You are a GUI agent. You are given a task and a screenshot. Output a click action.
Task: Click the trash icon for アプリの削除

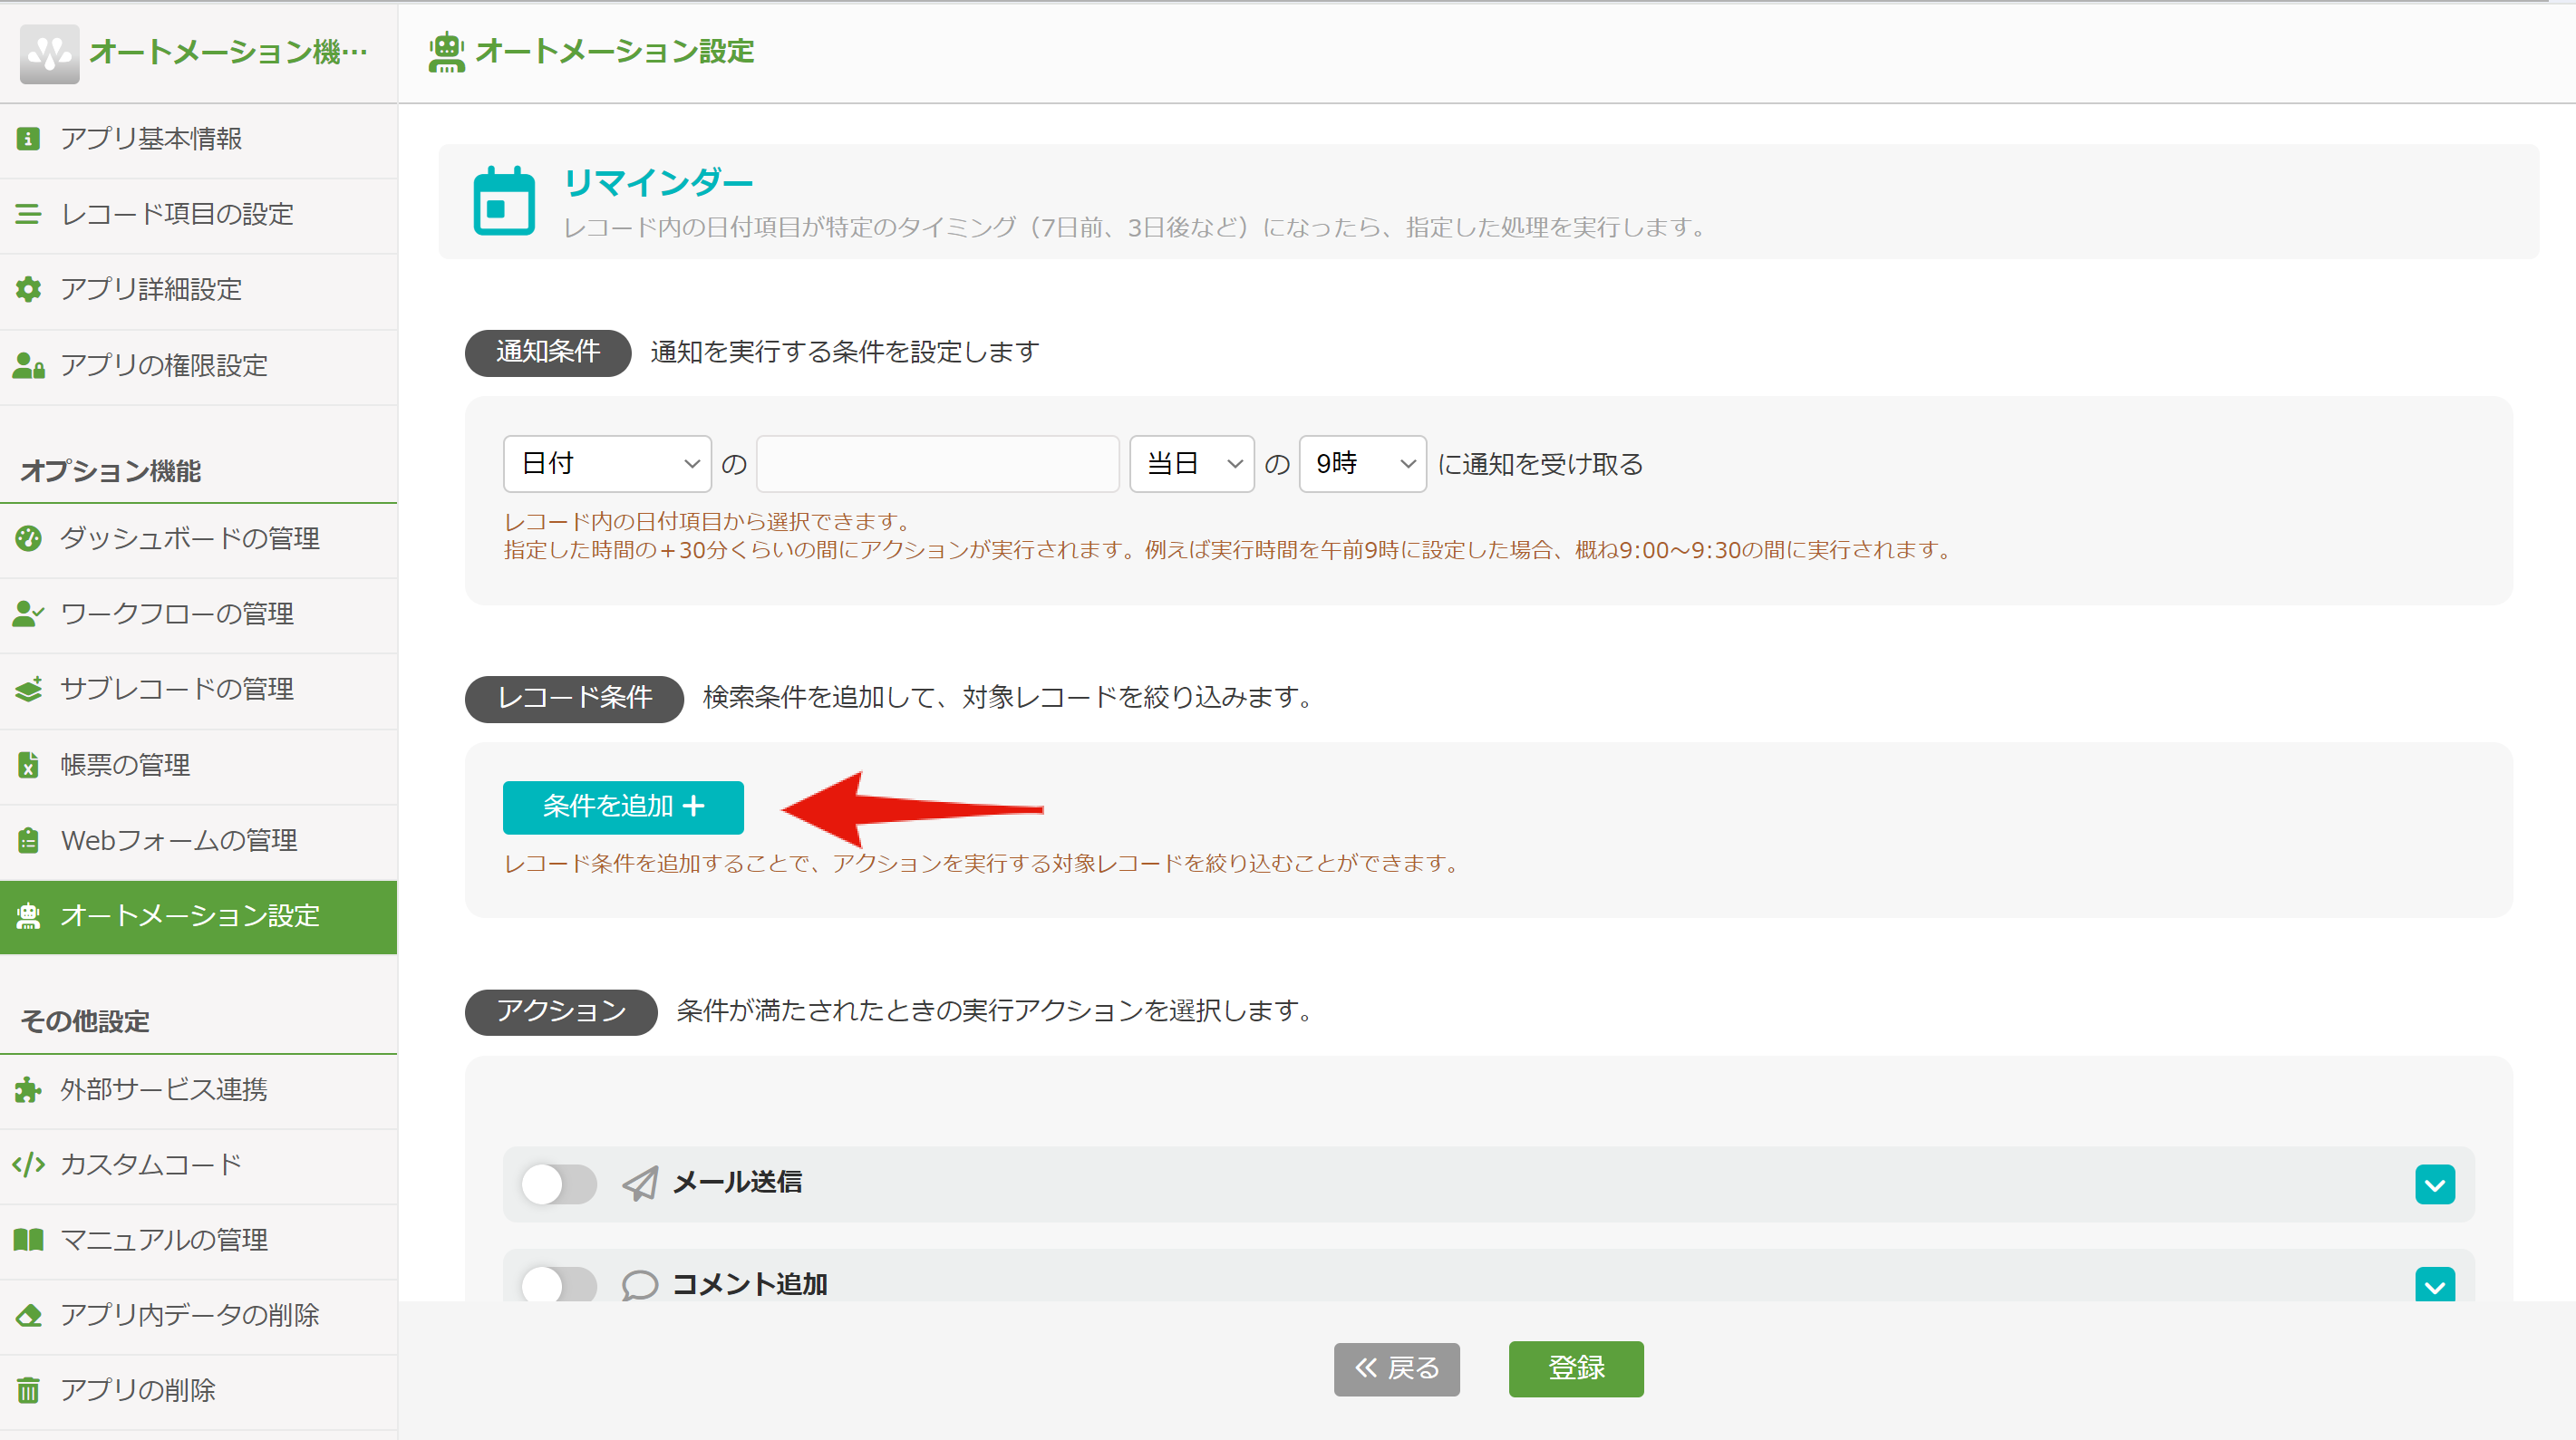pos(28,1390)
